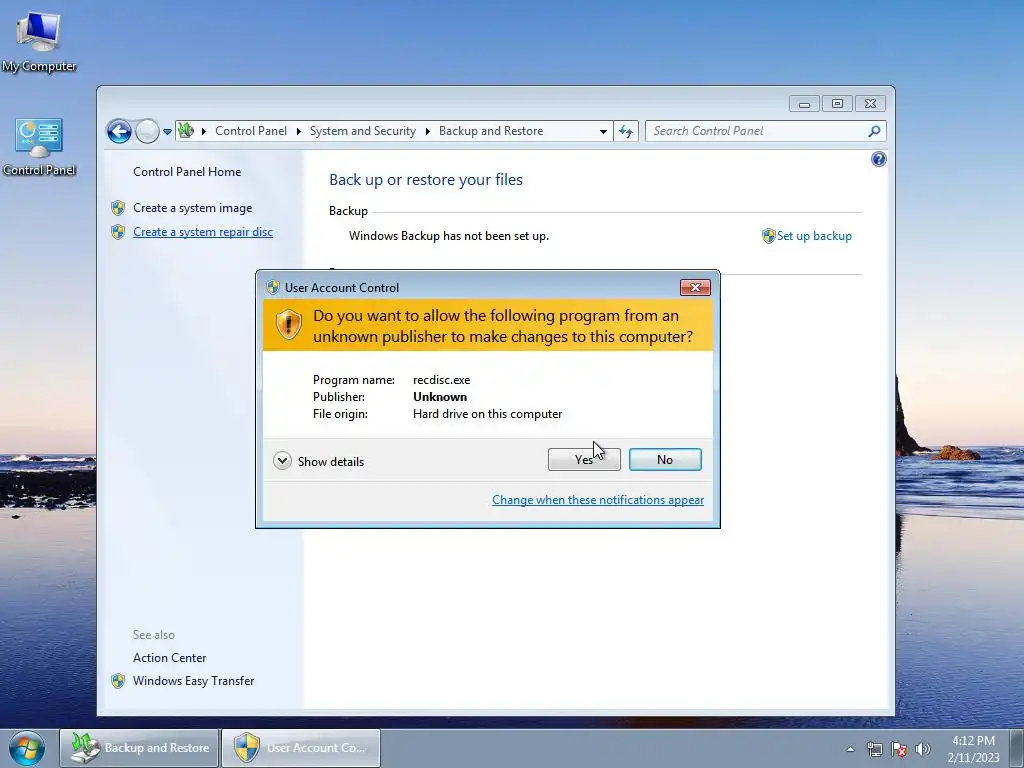Expand breadcrumb arrow after Control Panel

pyautogui.click(x=298, y=131)
